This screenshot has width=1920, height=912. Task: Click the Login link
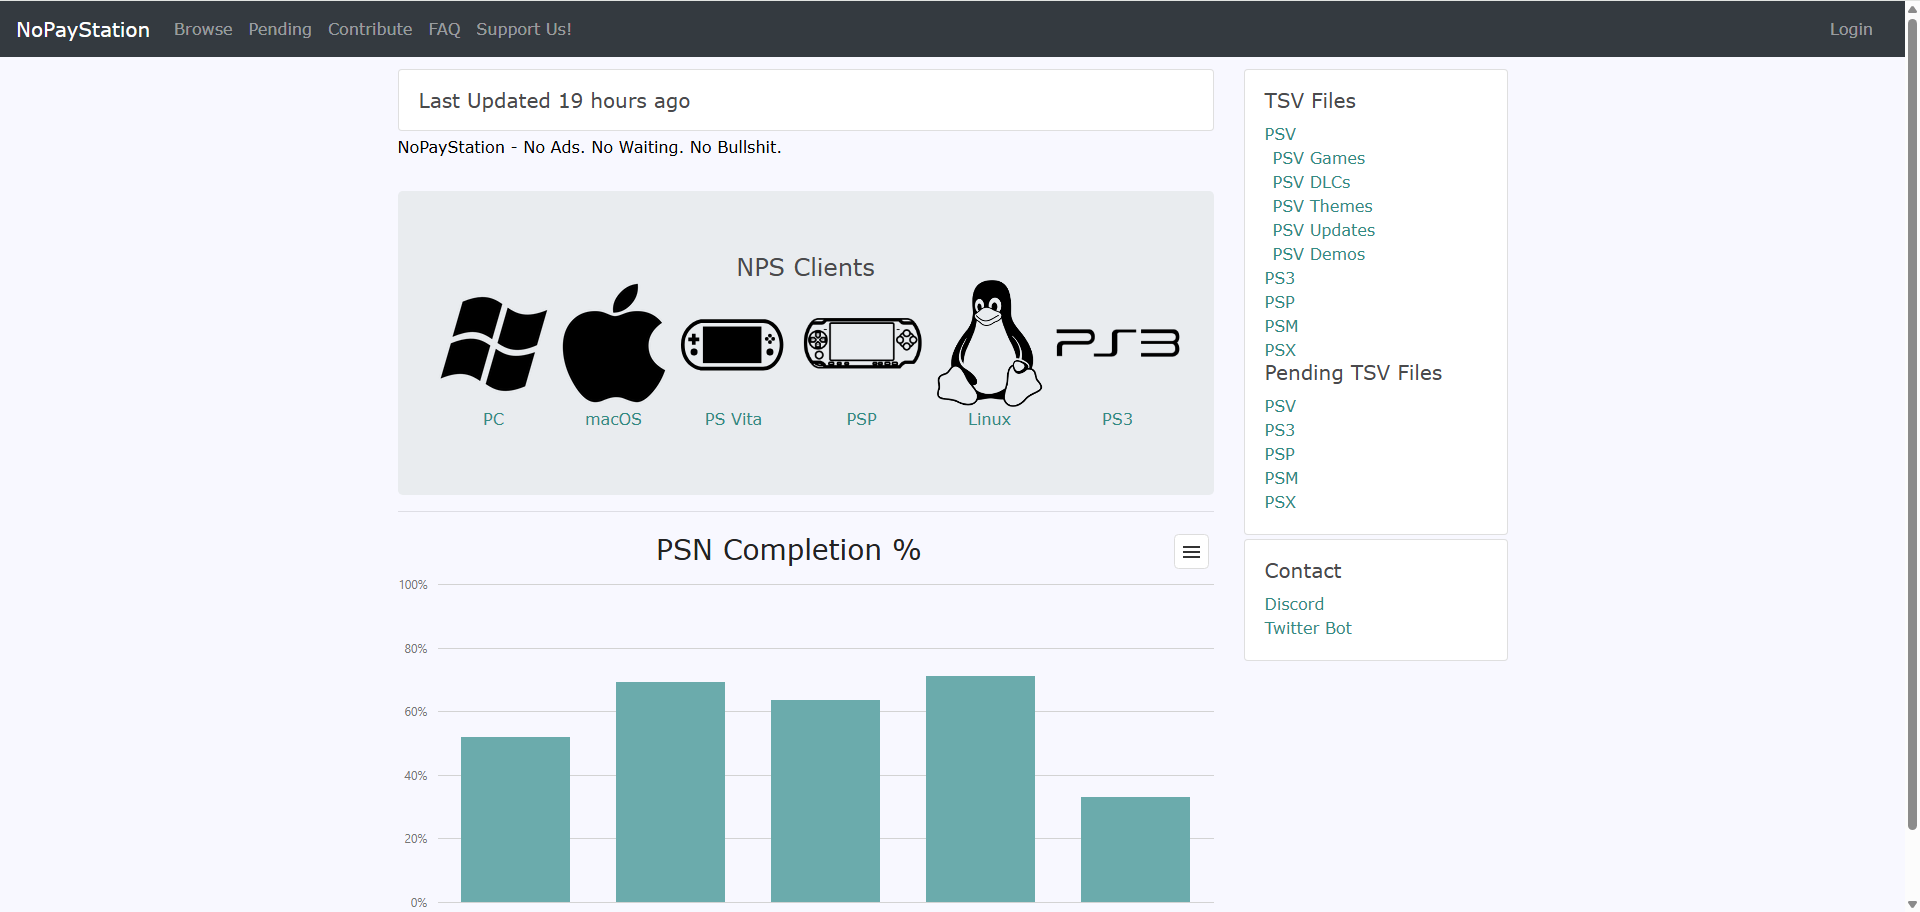point(1851,30)
